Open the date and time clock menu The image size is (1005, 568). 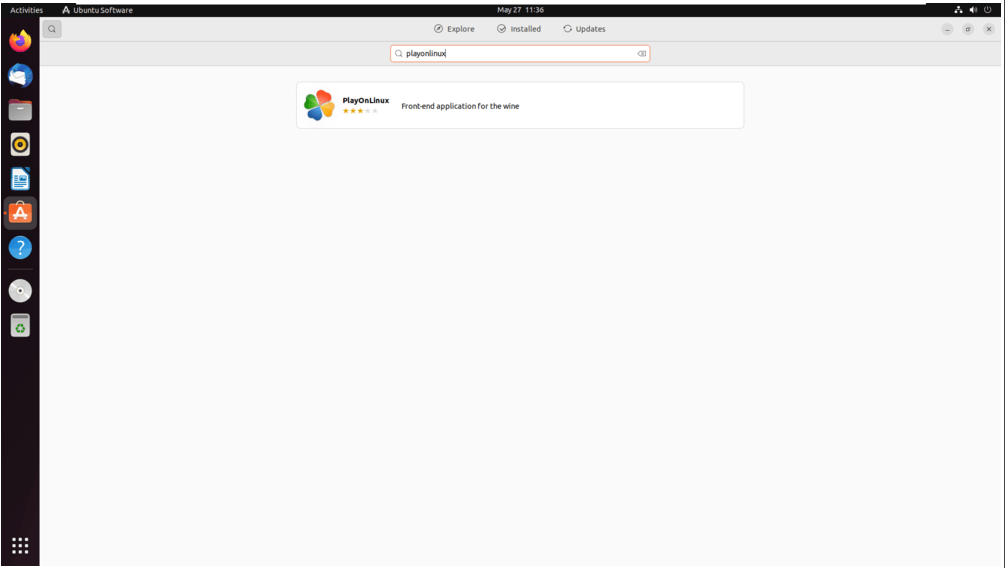(520, 10)
